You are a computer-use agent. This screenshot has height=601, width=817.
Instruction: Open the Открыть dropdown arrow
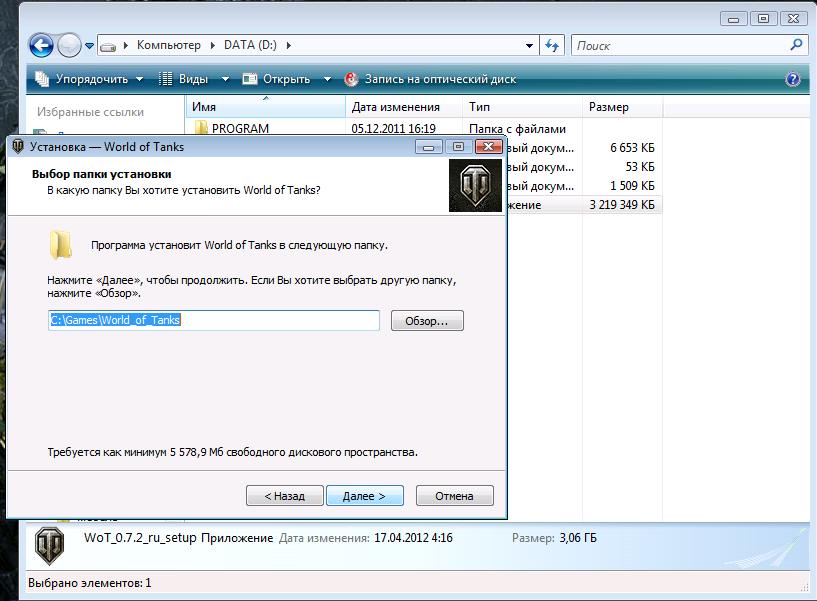click(x=327, y=79)
